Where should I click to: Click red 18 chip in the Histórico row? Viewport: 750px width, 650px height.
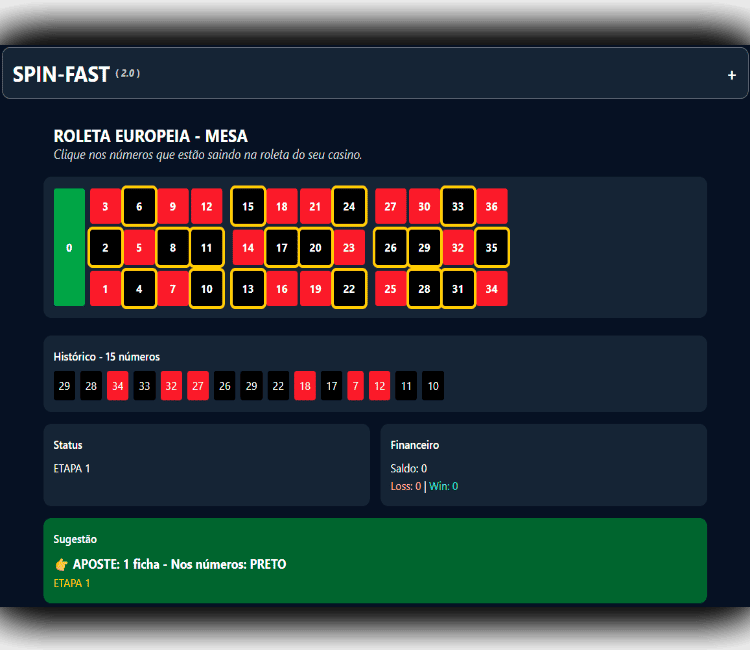pyautogui.click(x=305, y=386)
